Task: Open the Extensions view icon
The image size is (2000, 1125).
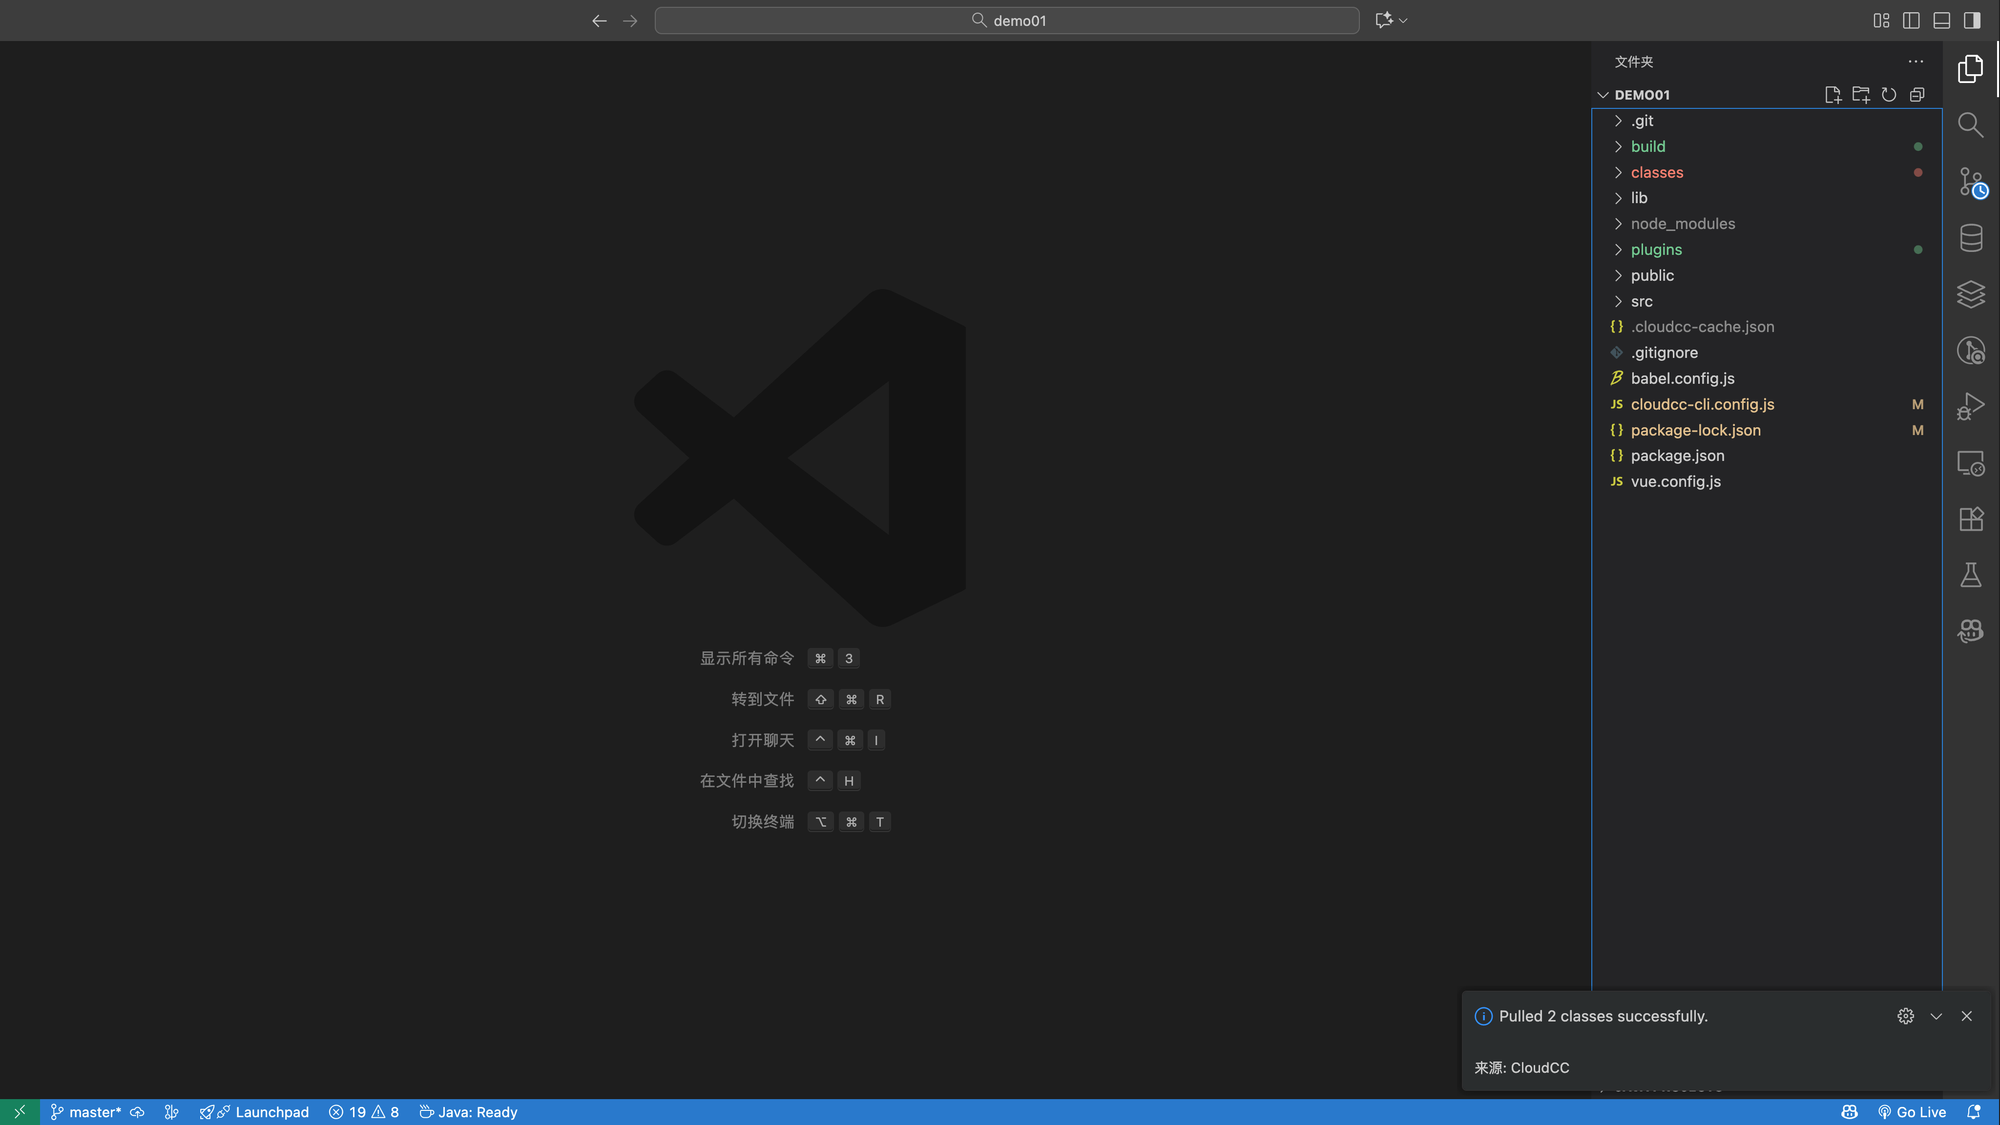Action: click(x=1970, y=519)
